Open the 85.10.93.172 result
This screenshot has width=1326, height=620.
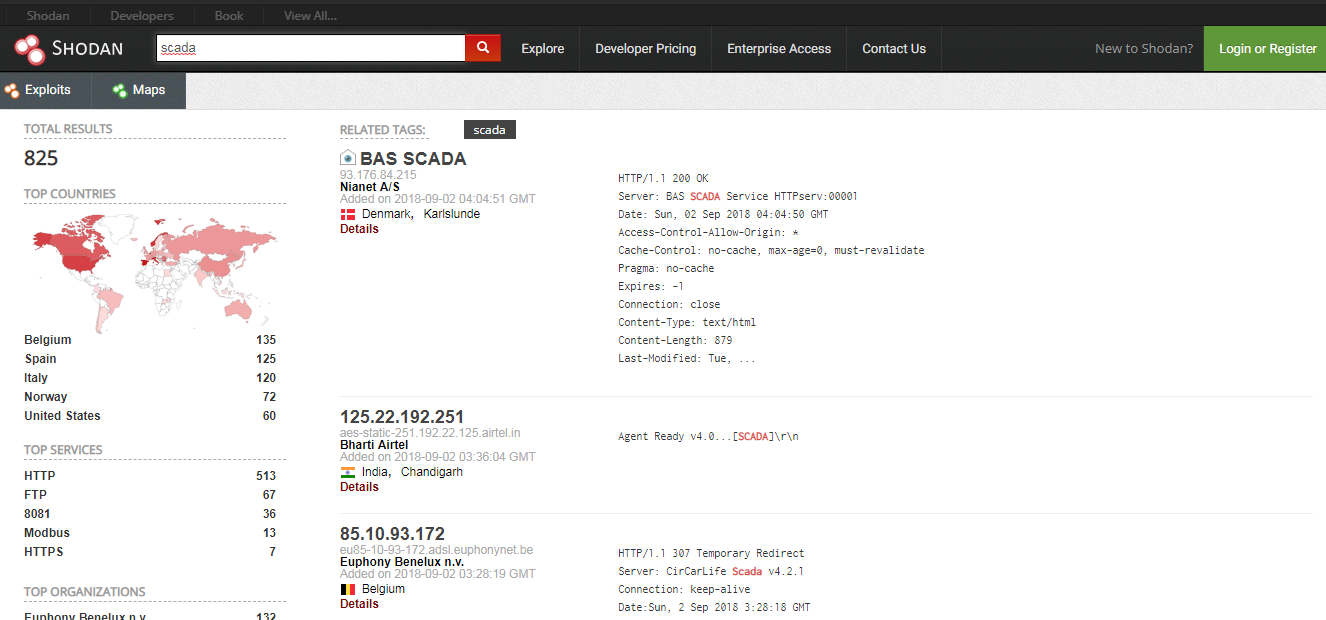tap(393, 534)
